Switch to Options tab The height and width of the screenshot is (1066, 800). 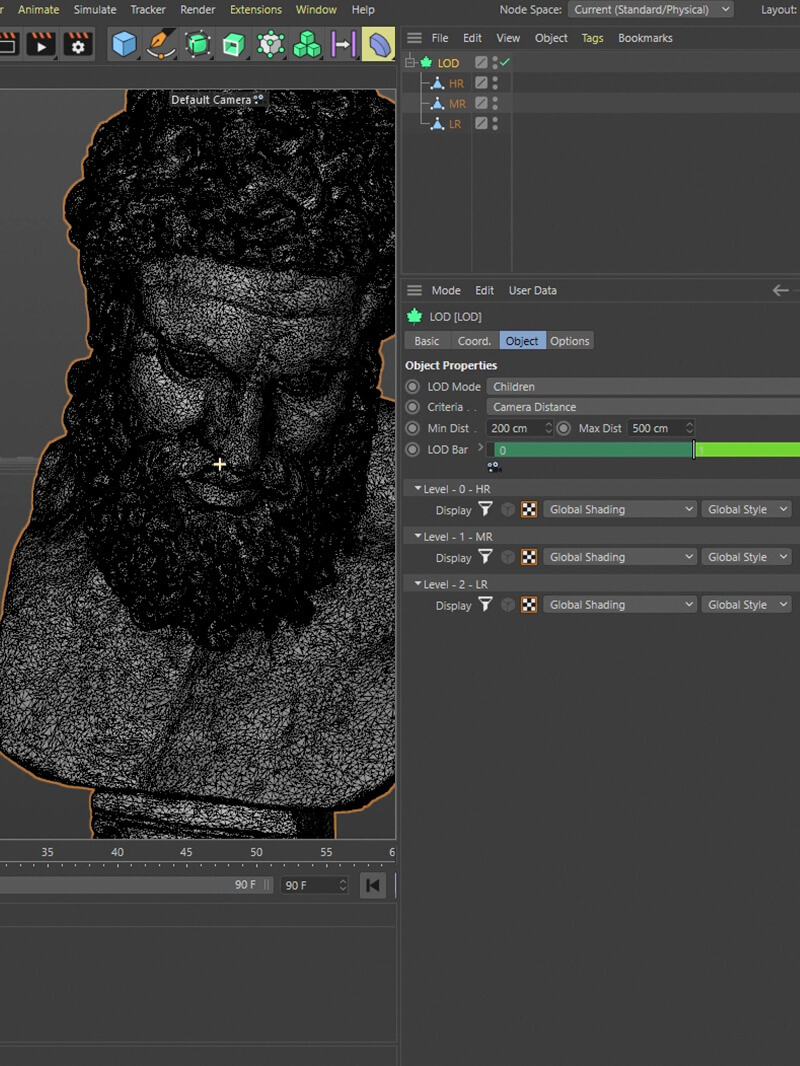tap(570, 341)
